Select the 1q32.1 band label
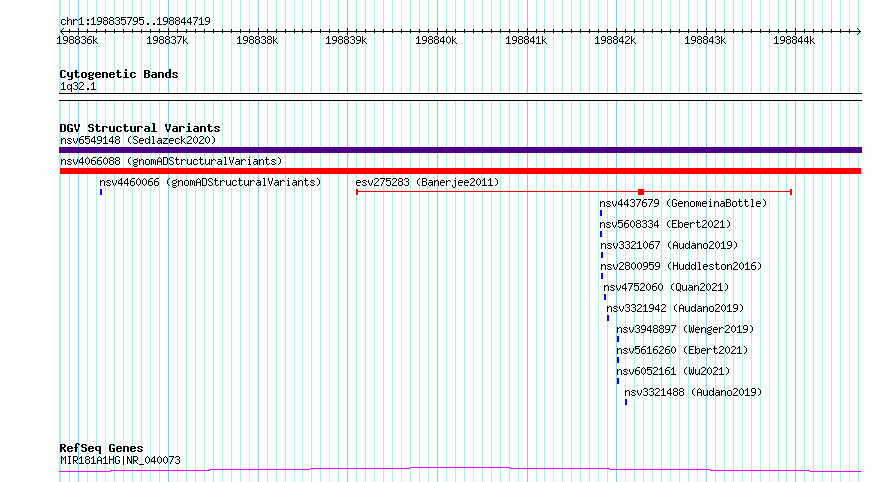The width and height of the screenshot is (890, 482). click(x=78, y=86)
